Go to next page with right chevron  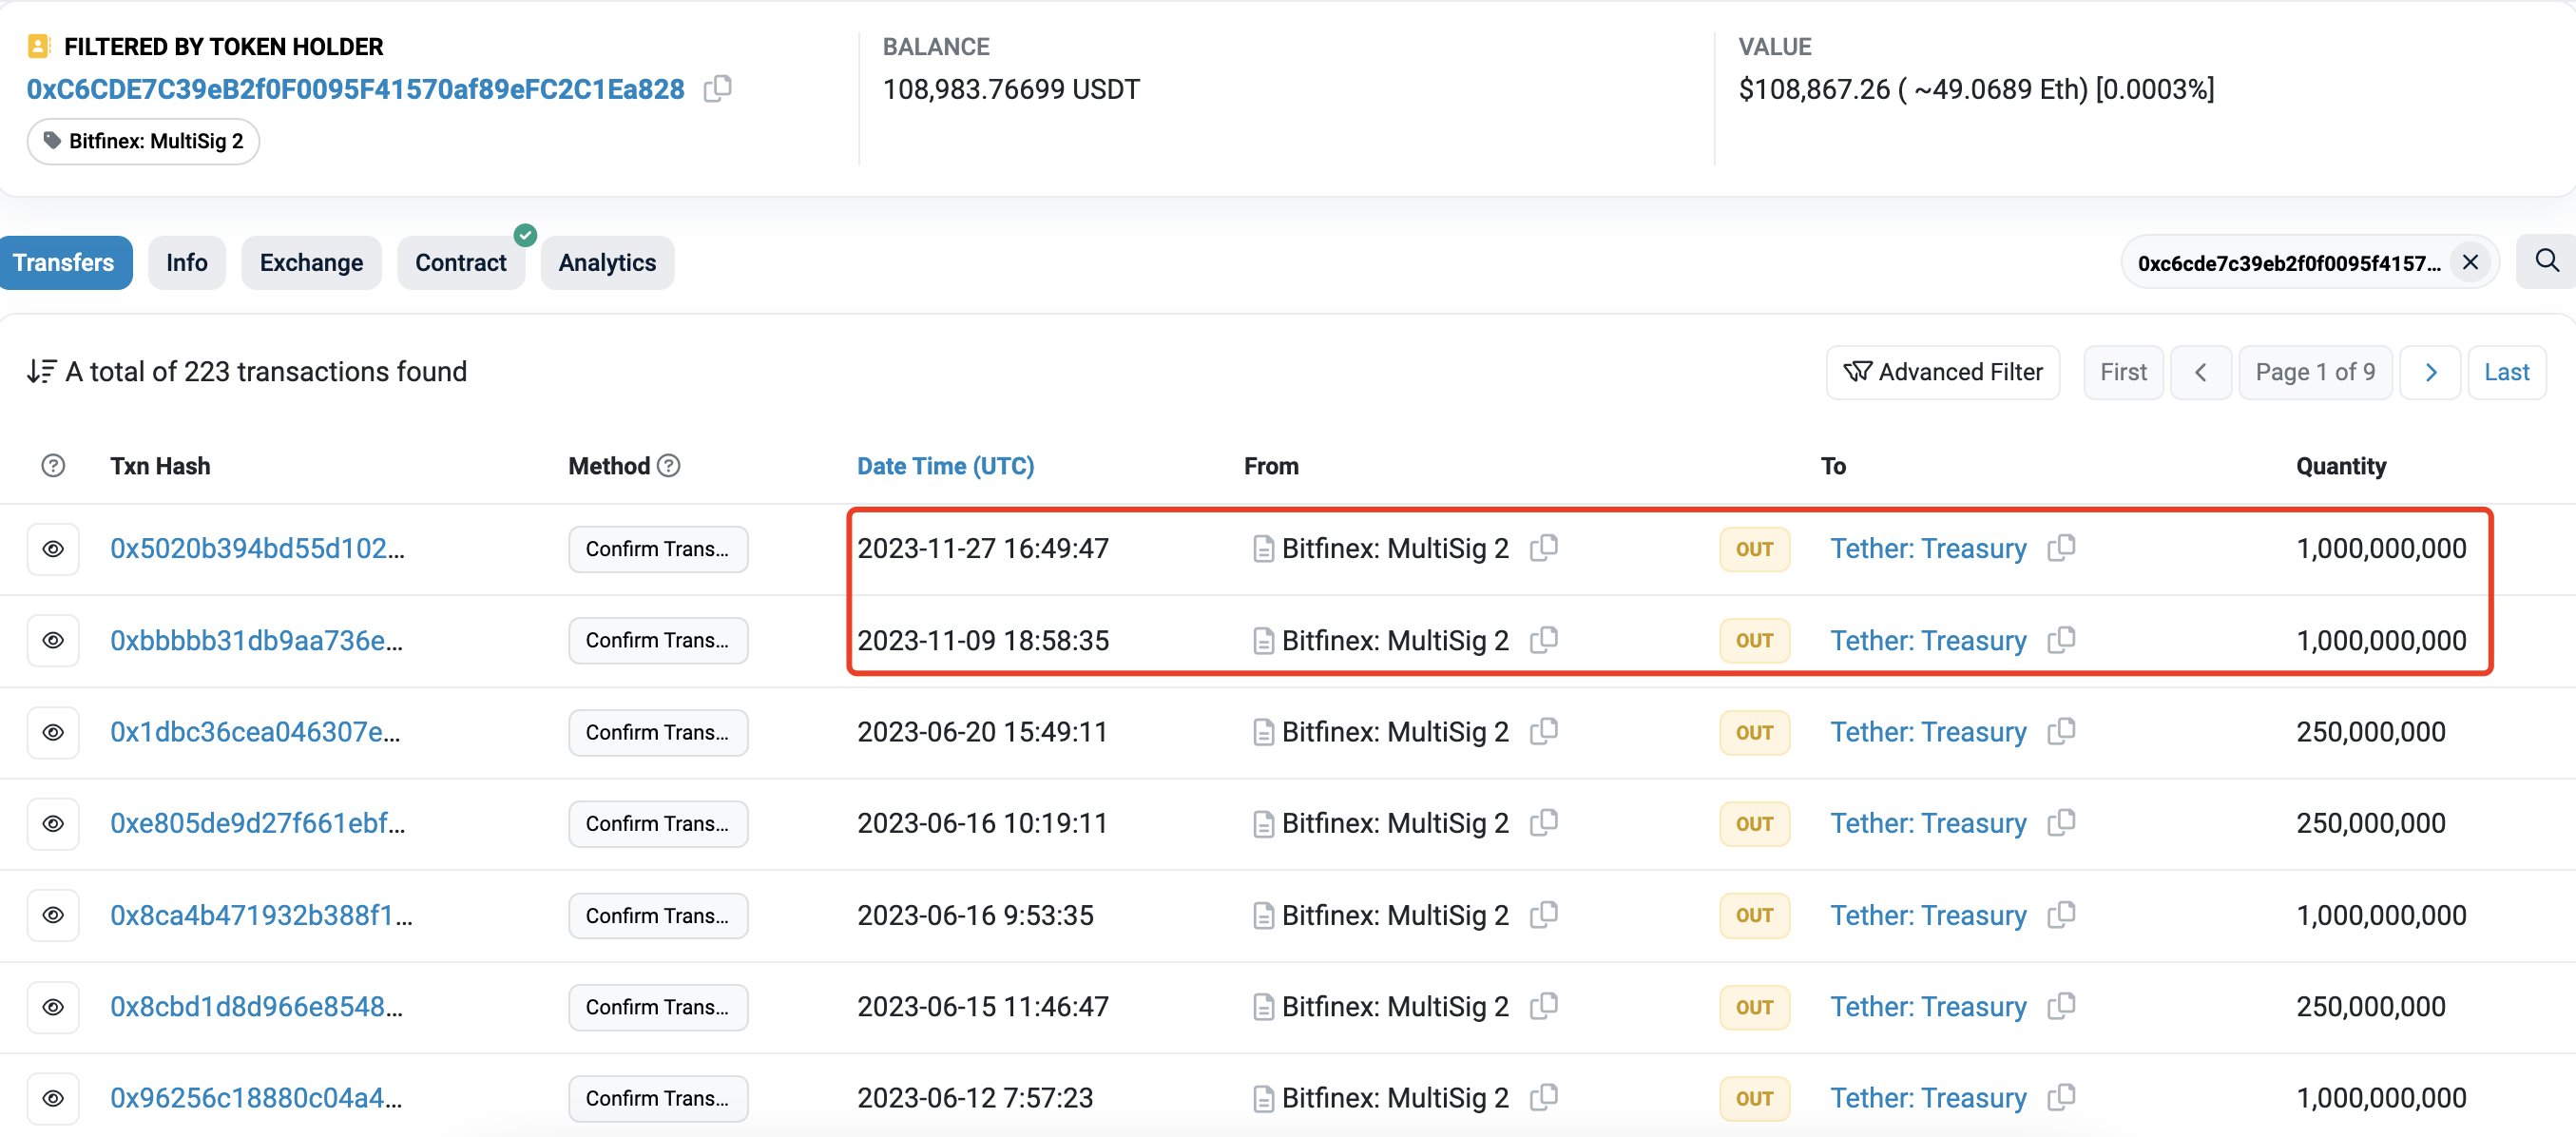pyautogui.click(x=2430, y=372)
